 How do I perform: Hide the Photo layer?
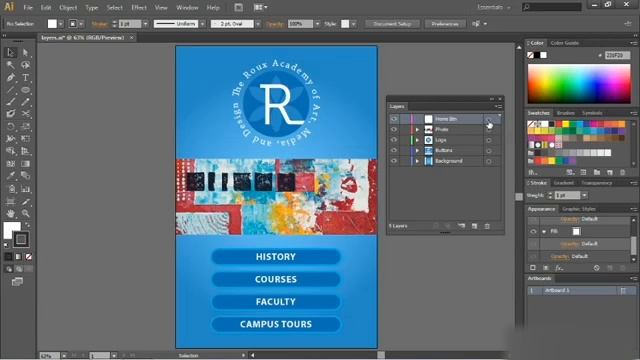393,129
